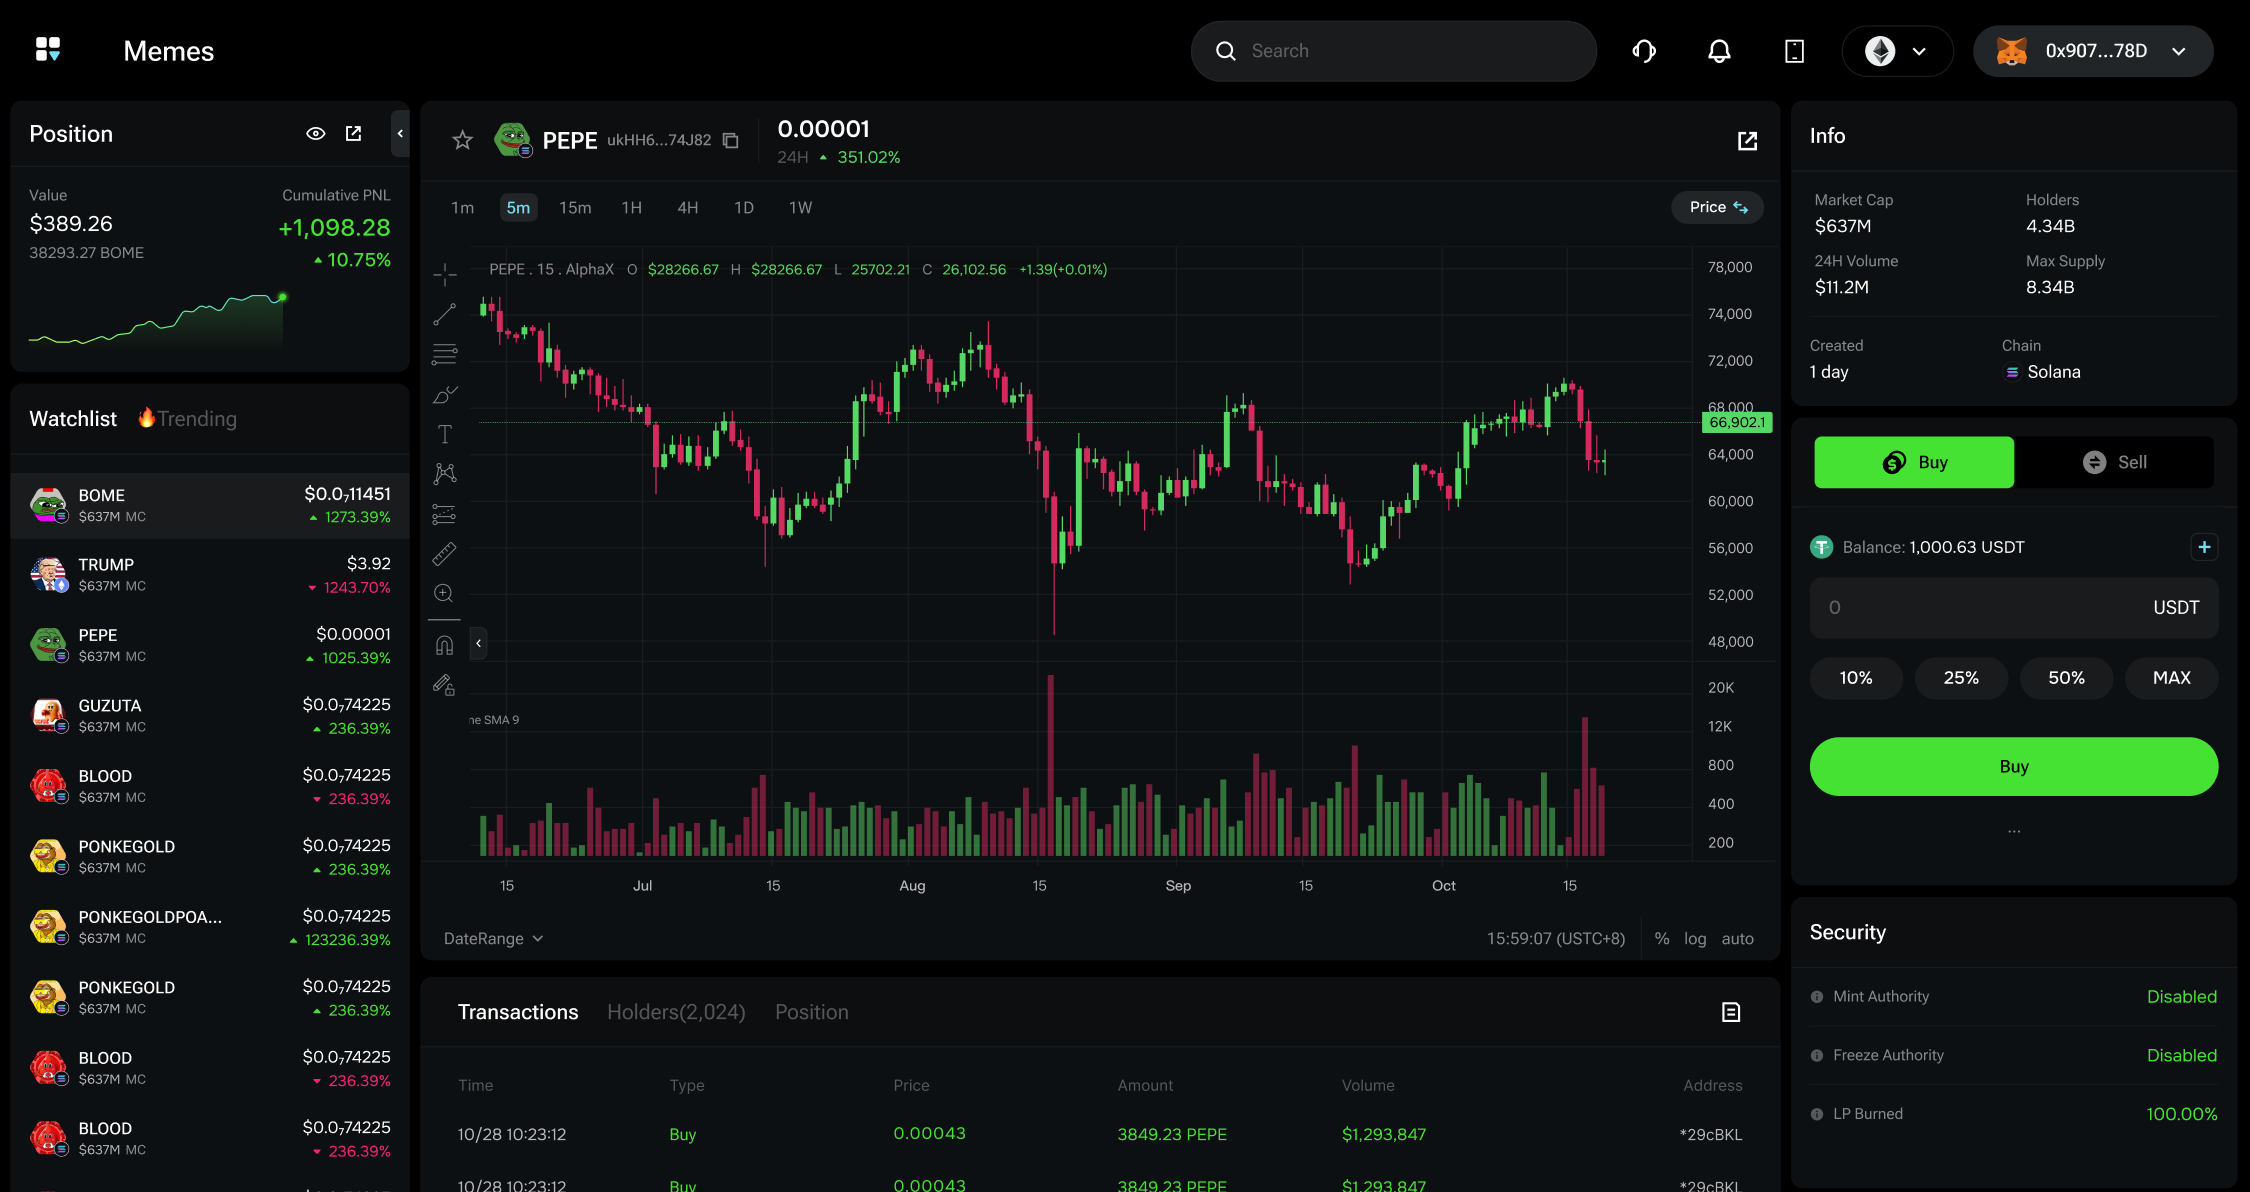Select the text annotation tool
This screenshot has width=2250, height=1192.
pos(445,434)
